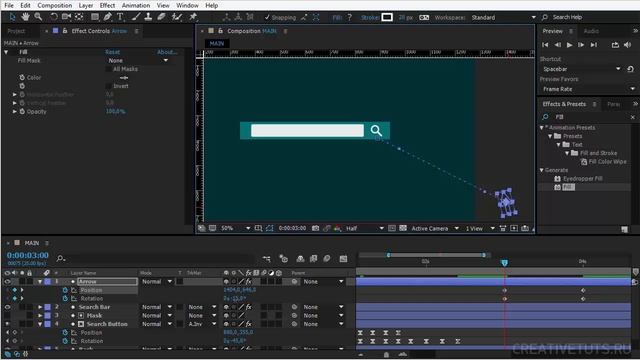Select the Zoom magnifier tool
This screenshot has height=360, width=640.
click(x=38, y=17)
